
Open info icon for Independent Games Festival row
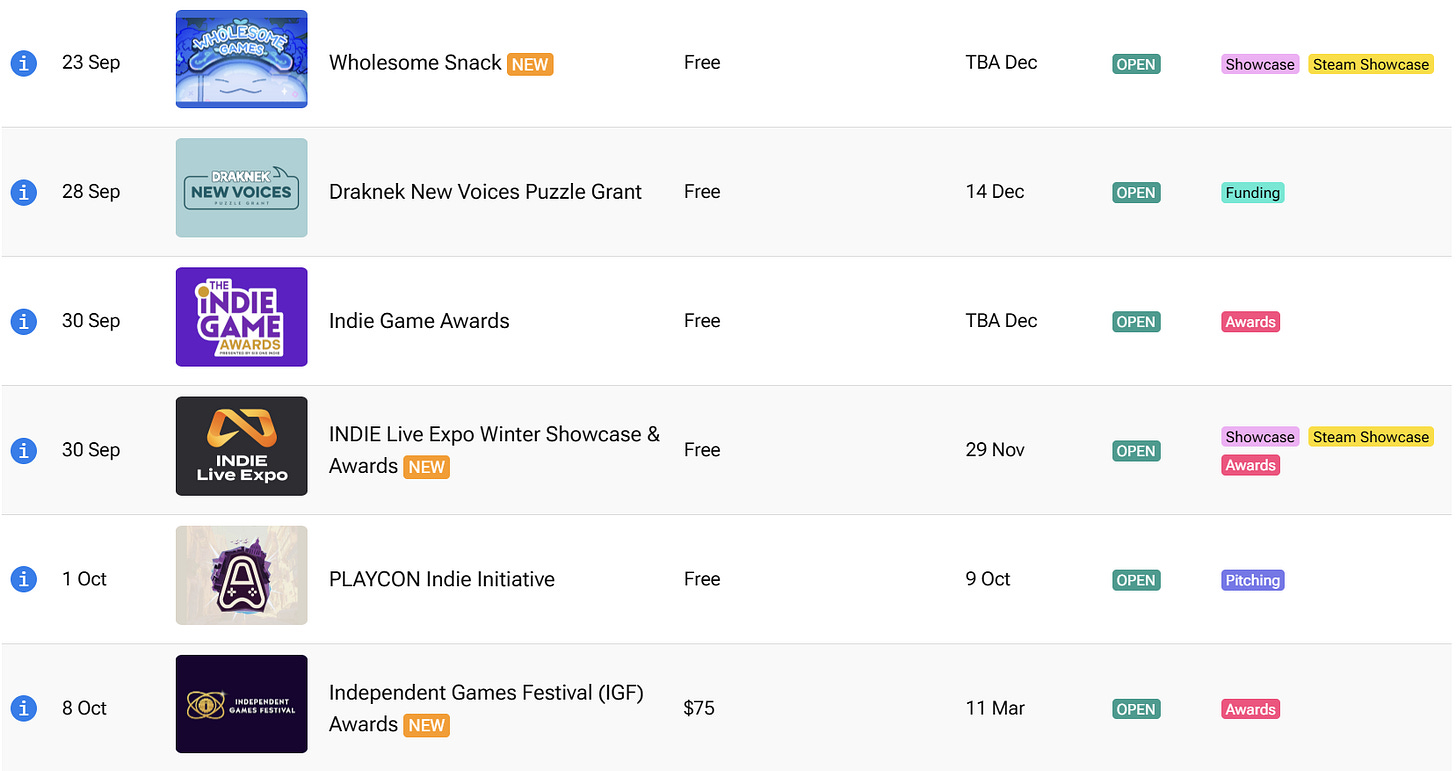(x=24, y=708)
